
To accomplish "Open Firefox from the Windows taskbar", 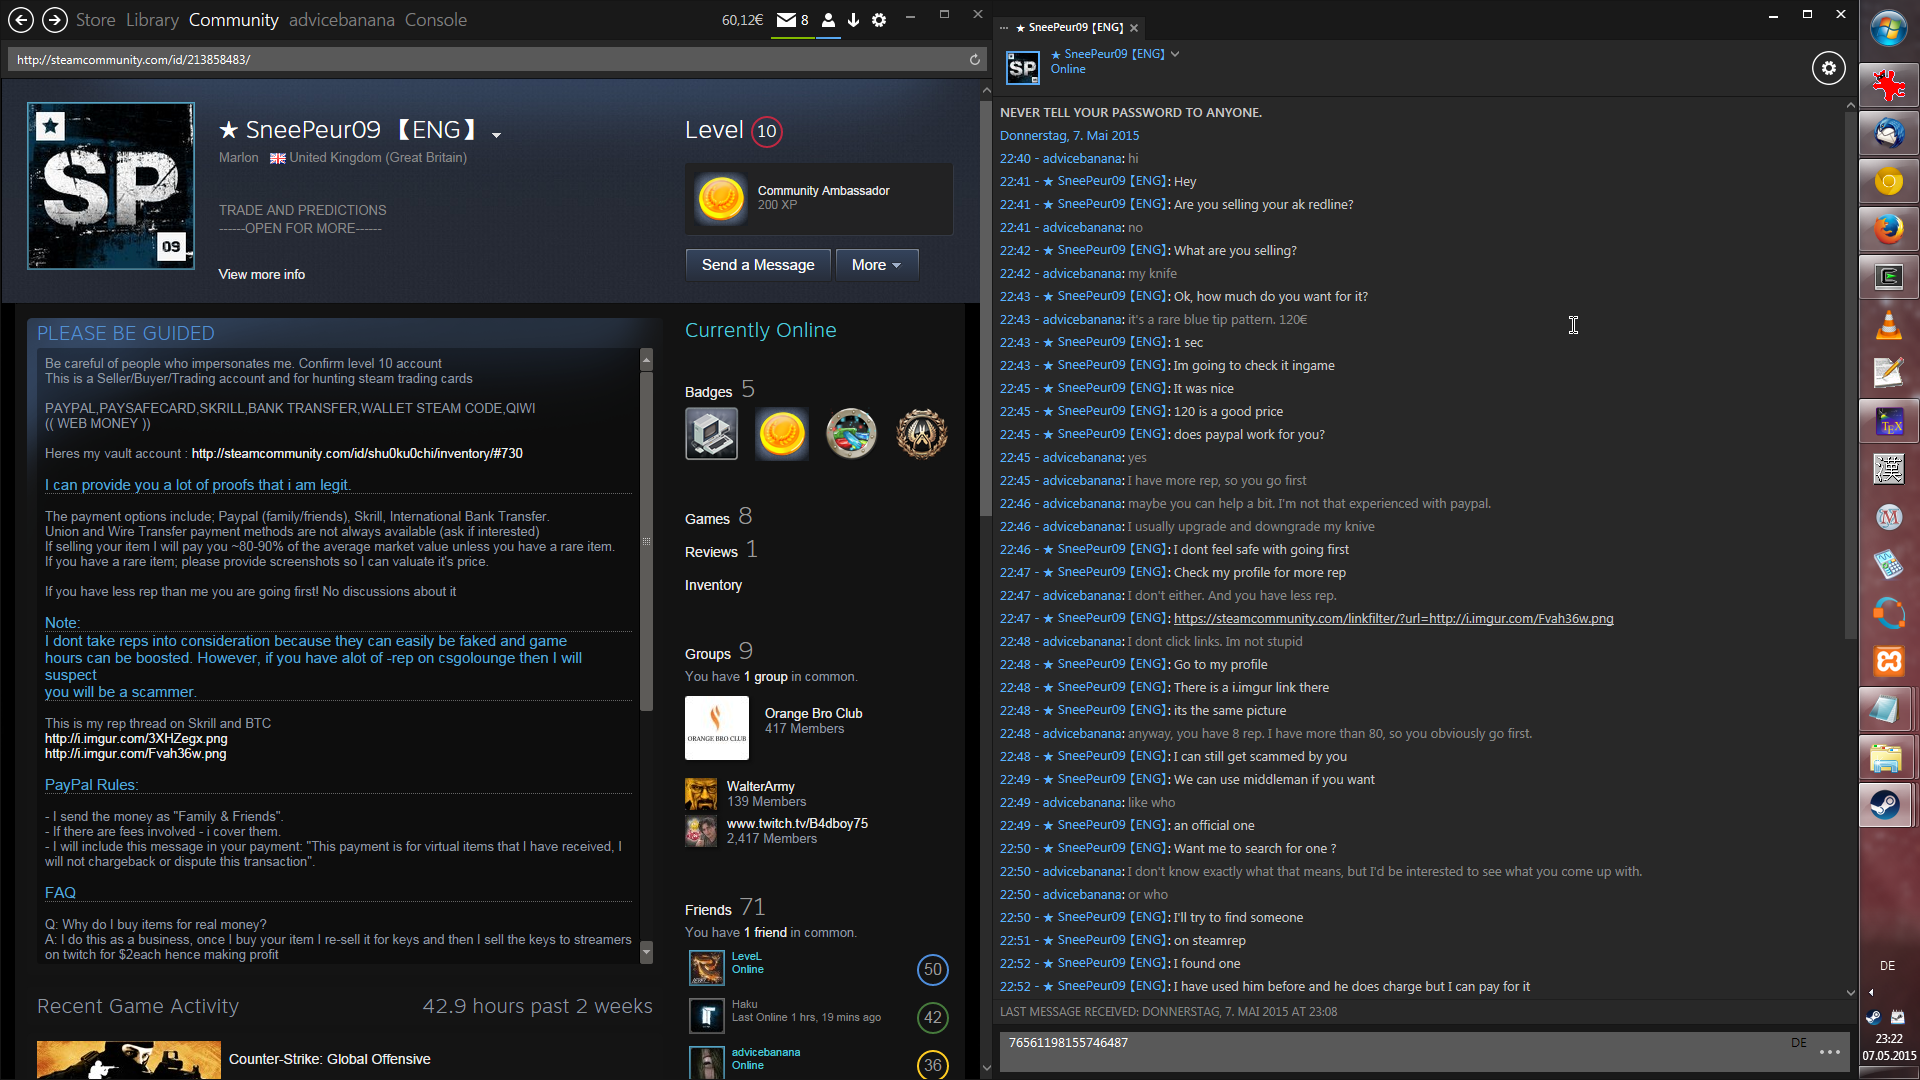I will 1888,230.
